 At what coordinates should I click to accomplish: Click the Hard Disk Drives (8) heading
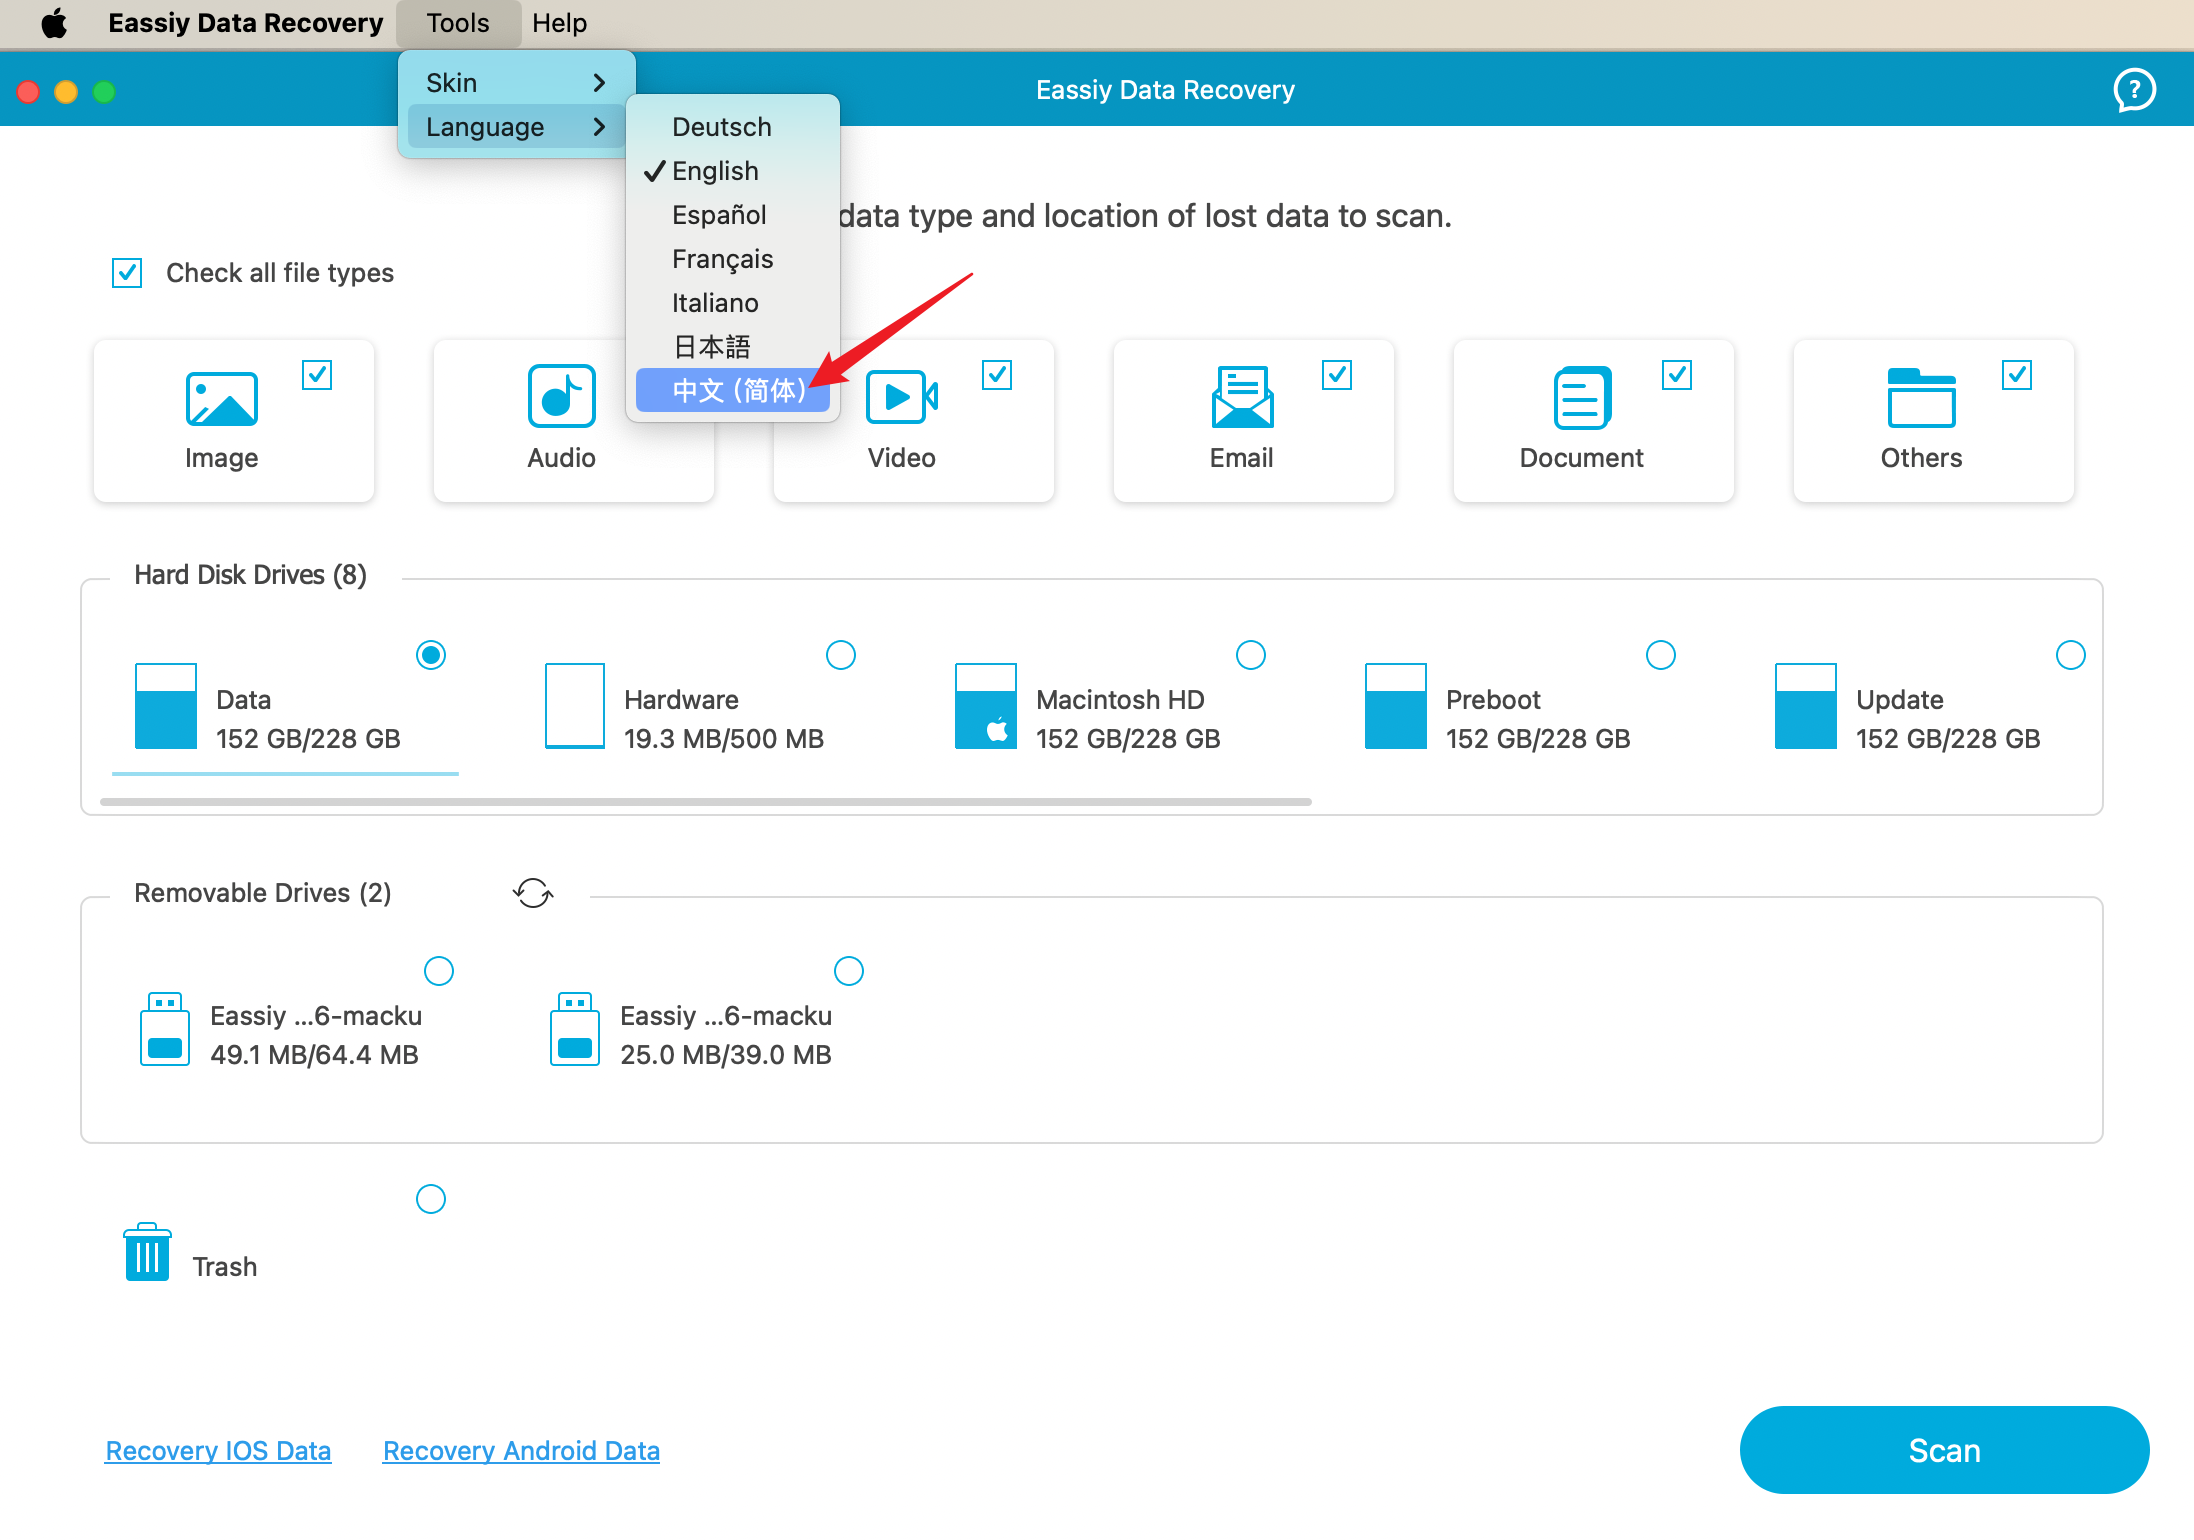(x=250, y=575)
